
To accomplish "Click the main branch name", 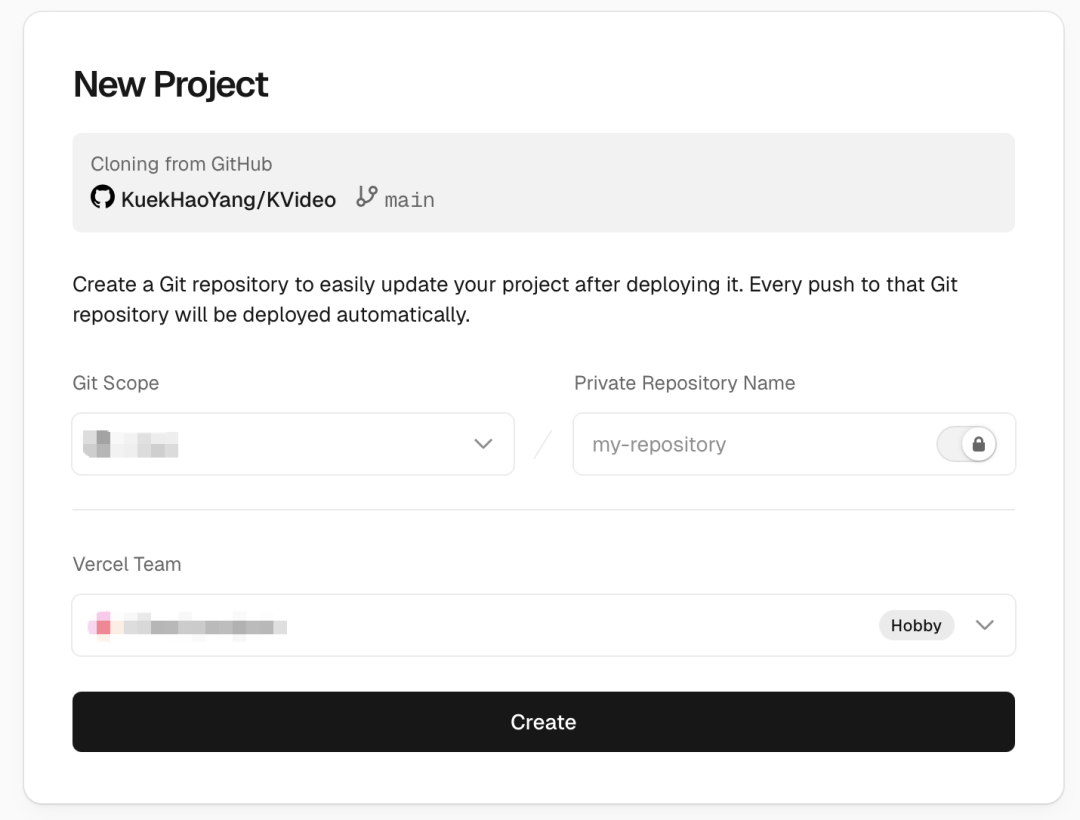I will tap(409, 200).
